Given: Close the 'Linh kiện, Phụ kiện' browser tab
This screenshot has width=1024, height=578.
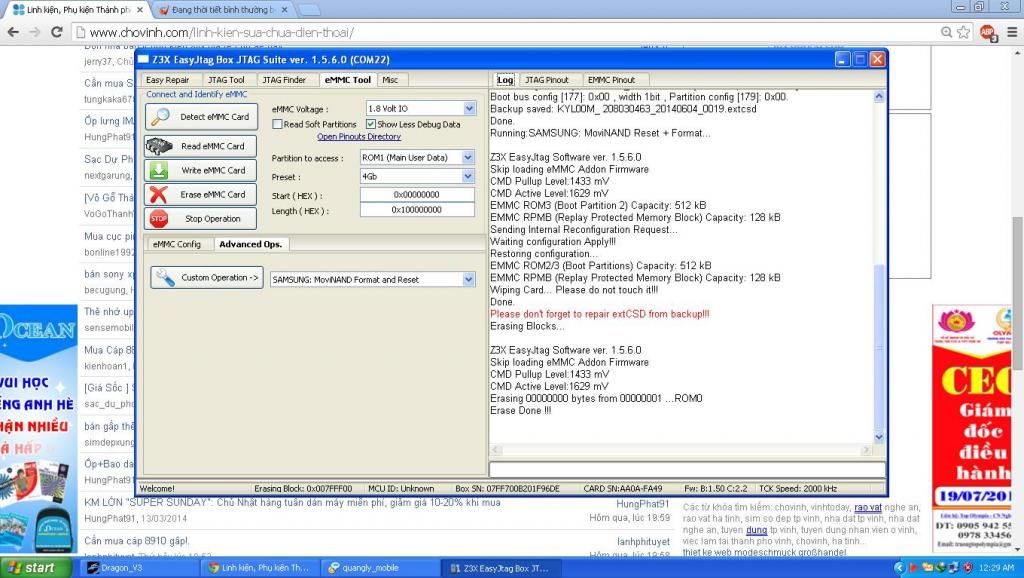Looking at the screenshot, I should [140, 10].
